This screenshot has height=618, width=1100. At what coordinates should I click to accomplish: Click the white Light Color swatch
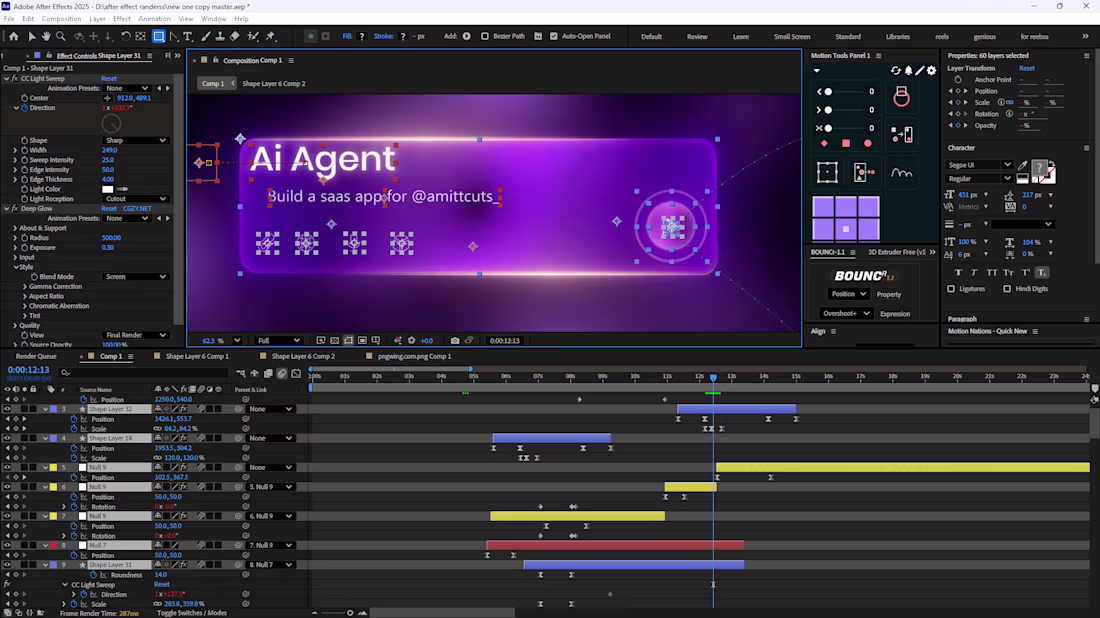click(x=108, y=189)
